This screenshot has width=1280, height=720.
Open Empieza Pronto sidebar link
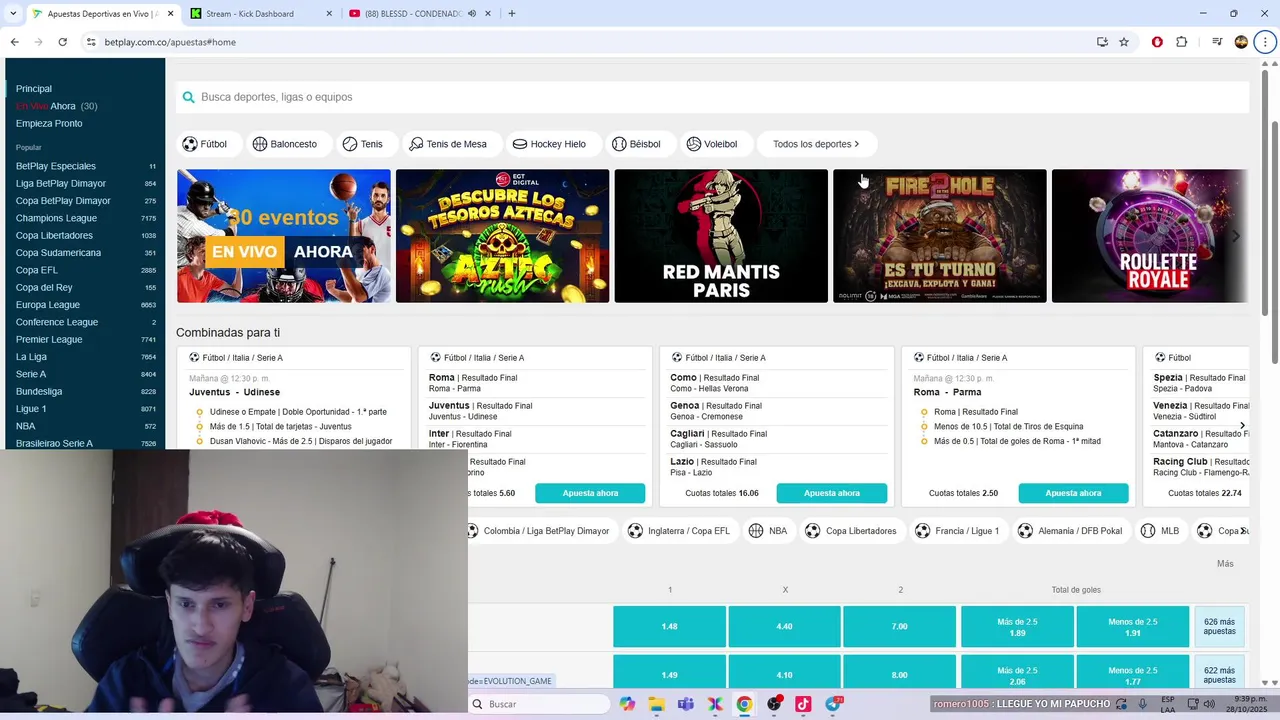pyautogui.click(x=49, y=124)
